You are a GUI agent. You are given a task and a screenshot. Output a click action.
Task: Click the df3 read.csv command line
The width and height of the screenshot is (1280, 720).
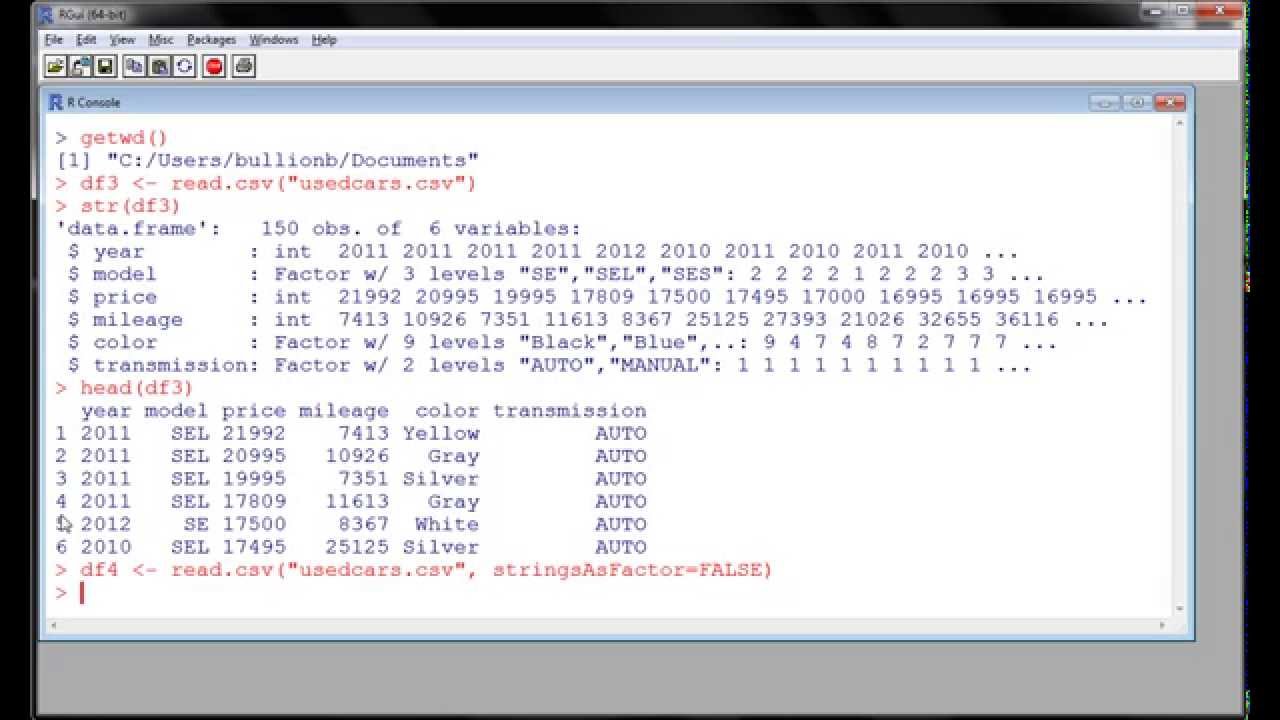[266, 184]
